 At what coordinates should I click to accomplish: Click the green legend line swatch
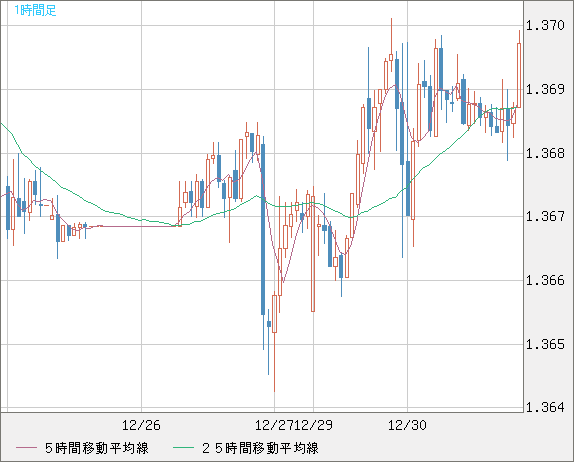[x=183, y=448]
